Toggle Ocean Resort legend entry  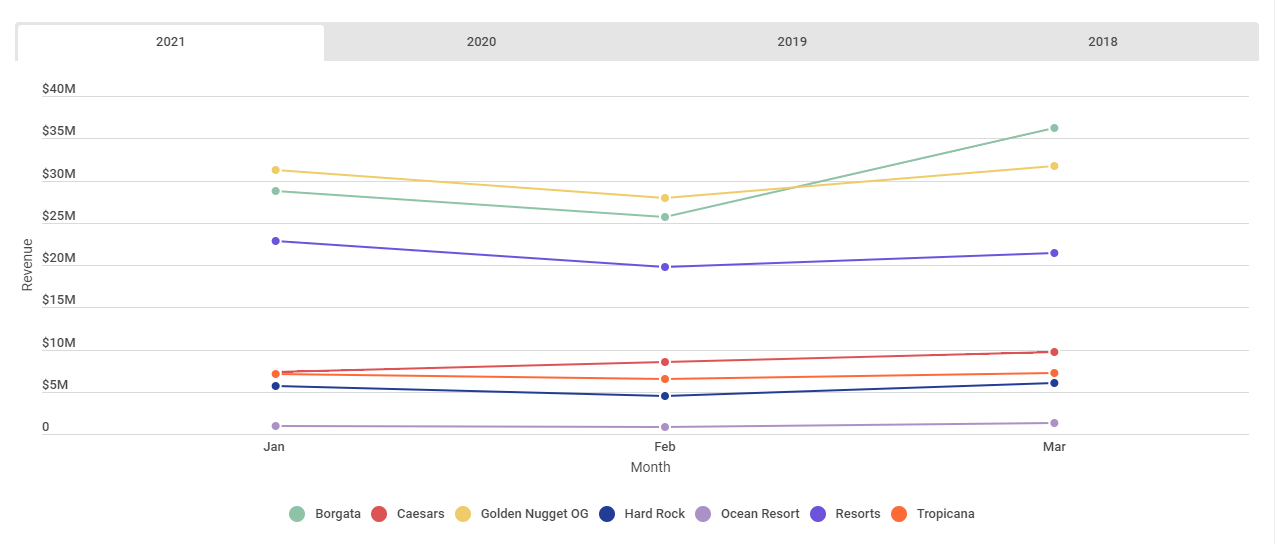(x=759, y=514)
